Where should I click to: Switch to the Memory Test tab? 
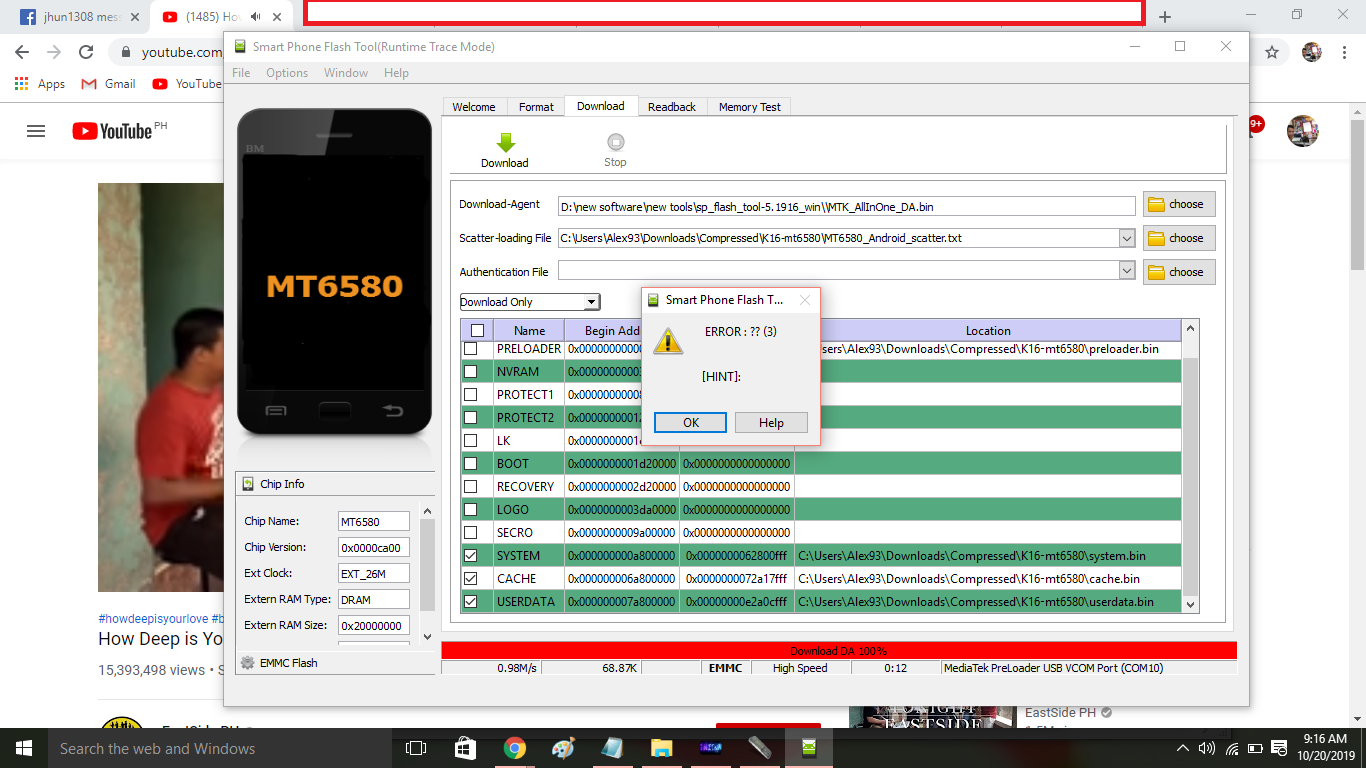[750, 107]
